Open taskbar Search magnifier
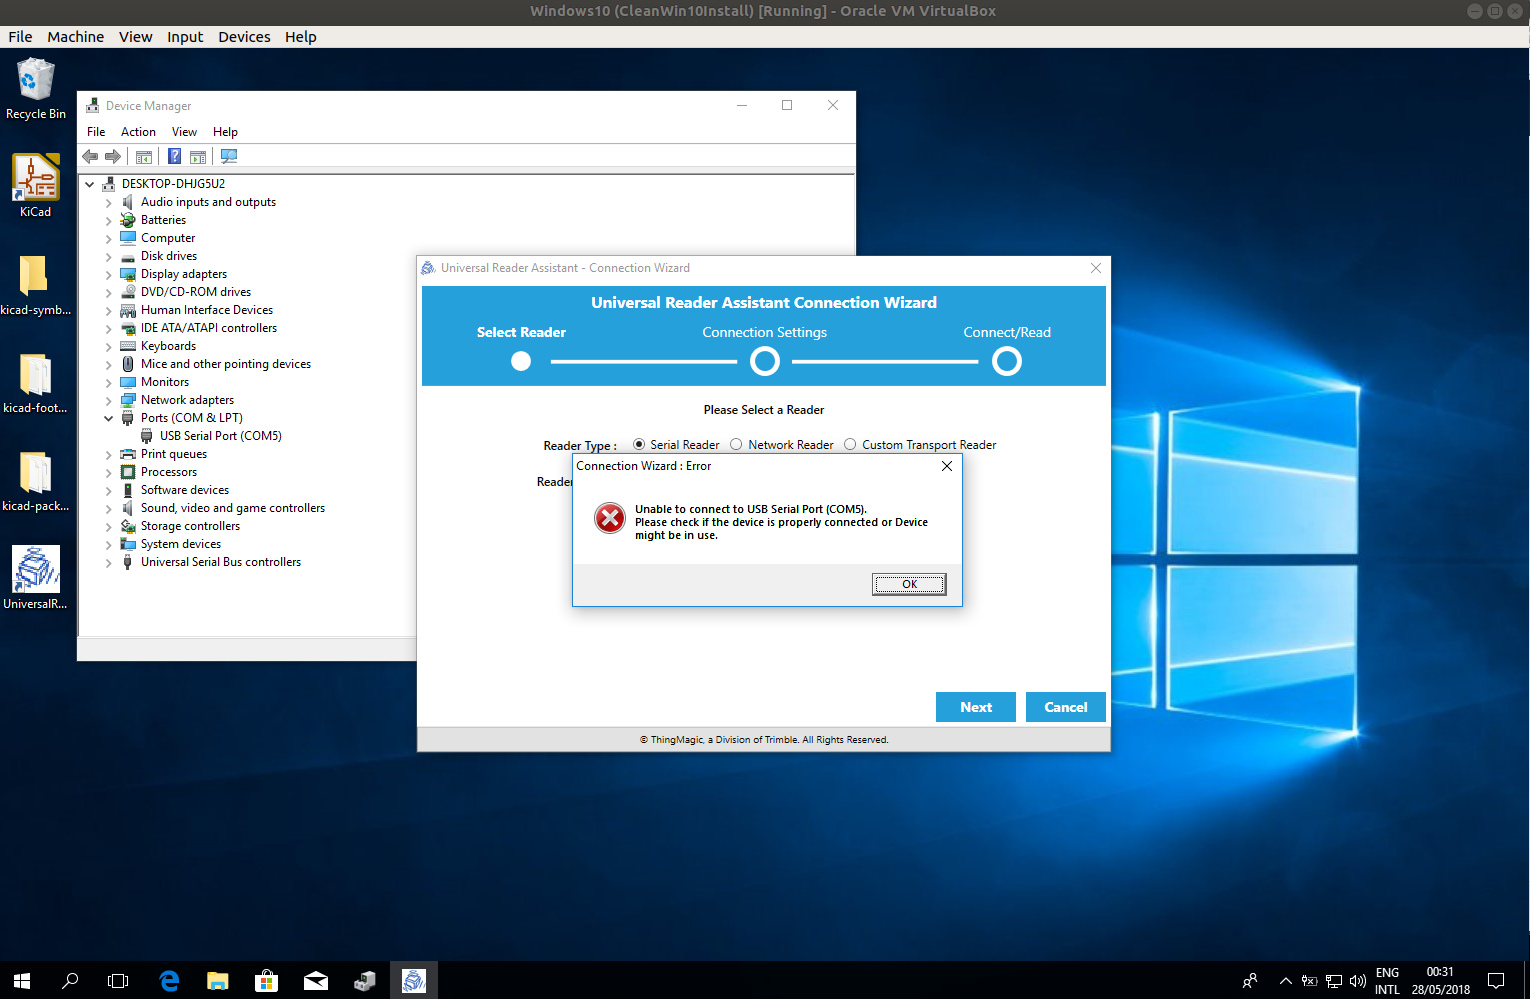The height and width of the screenshot is (999, 1530). point(70,981)
